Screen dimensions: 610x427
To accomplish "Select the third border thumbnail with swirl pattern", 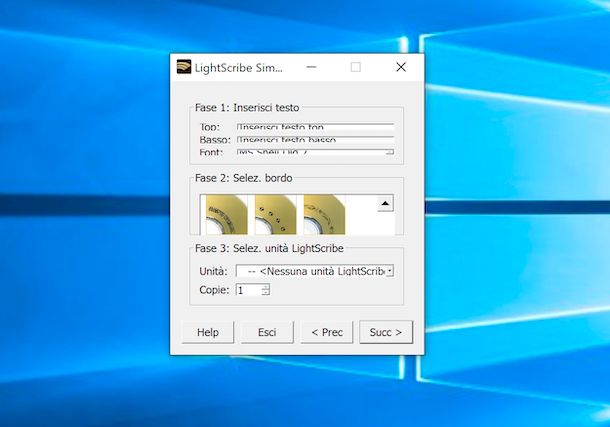I will coord(324,215).
